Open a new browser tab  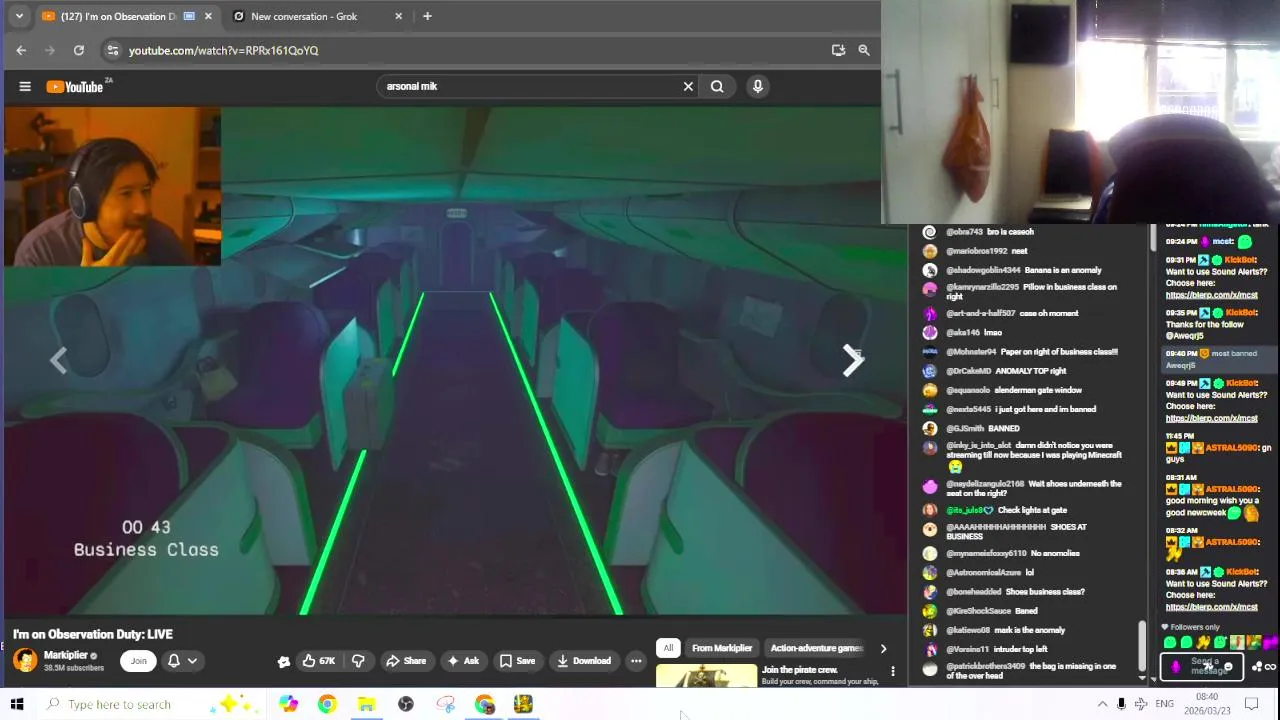[427, 16]
